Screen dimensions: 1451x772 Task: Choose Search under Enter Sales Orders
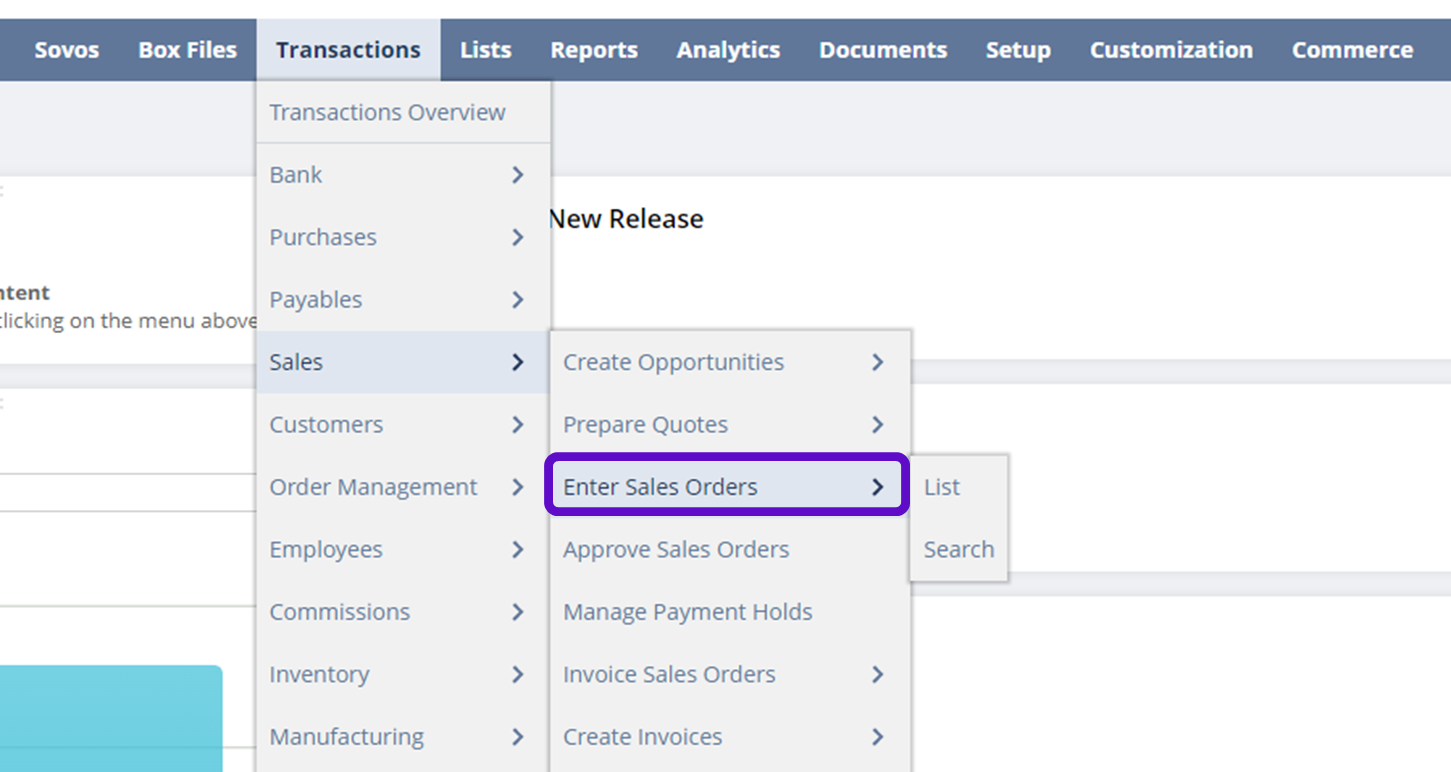(x=958, y=549)
